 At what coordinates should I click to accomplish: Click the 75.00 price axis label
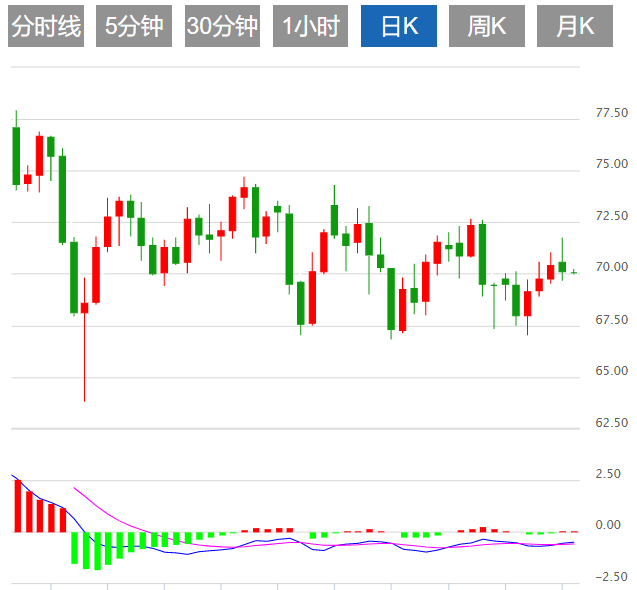612,164
